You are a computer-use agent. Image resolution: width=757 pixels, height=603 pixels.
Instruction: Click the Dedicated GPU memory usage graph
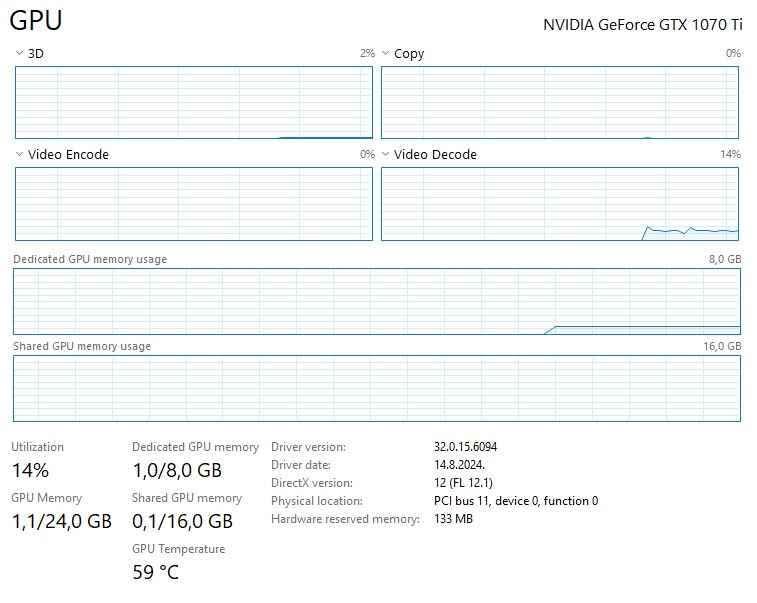click(377, 301)
